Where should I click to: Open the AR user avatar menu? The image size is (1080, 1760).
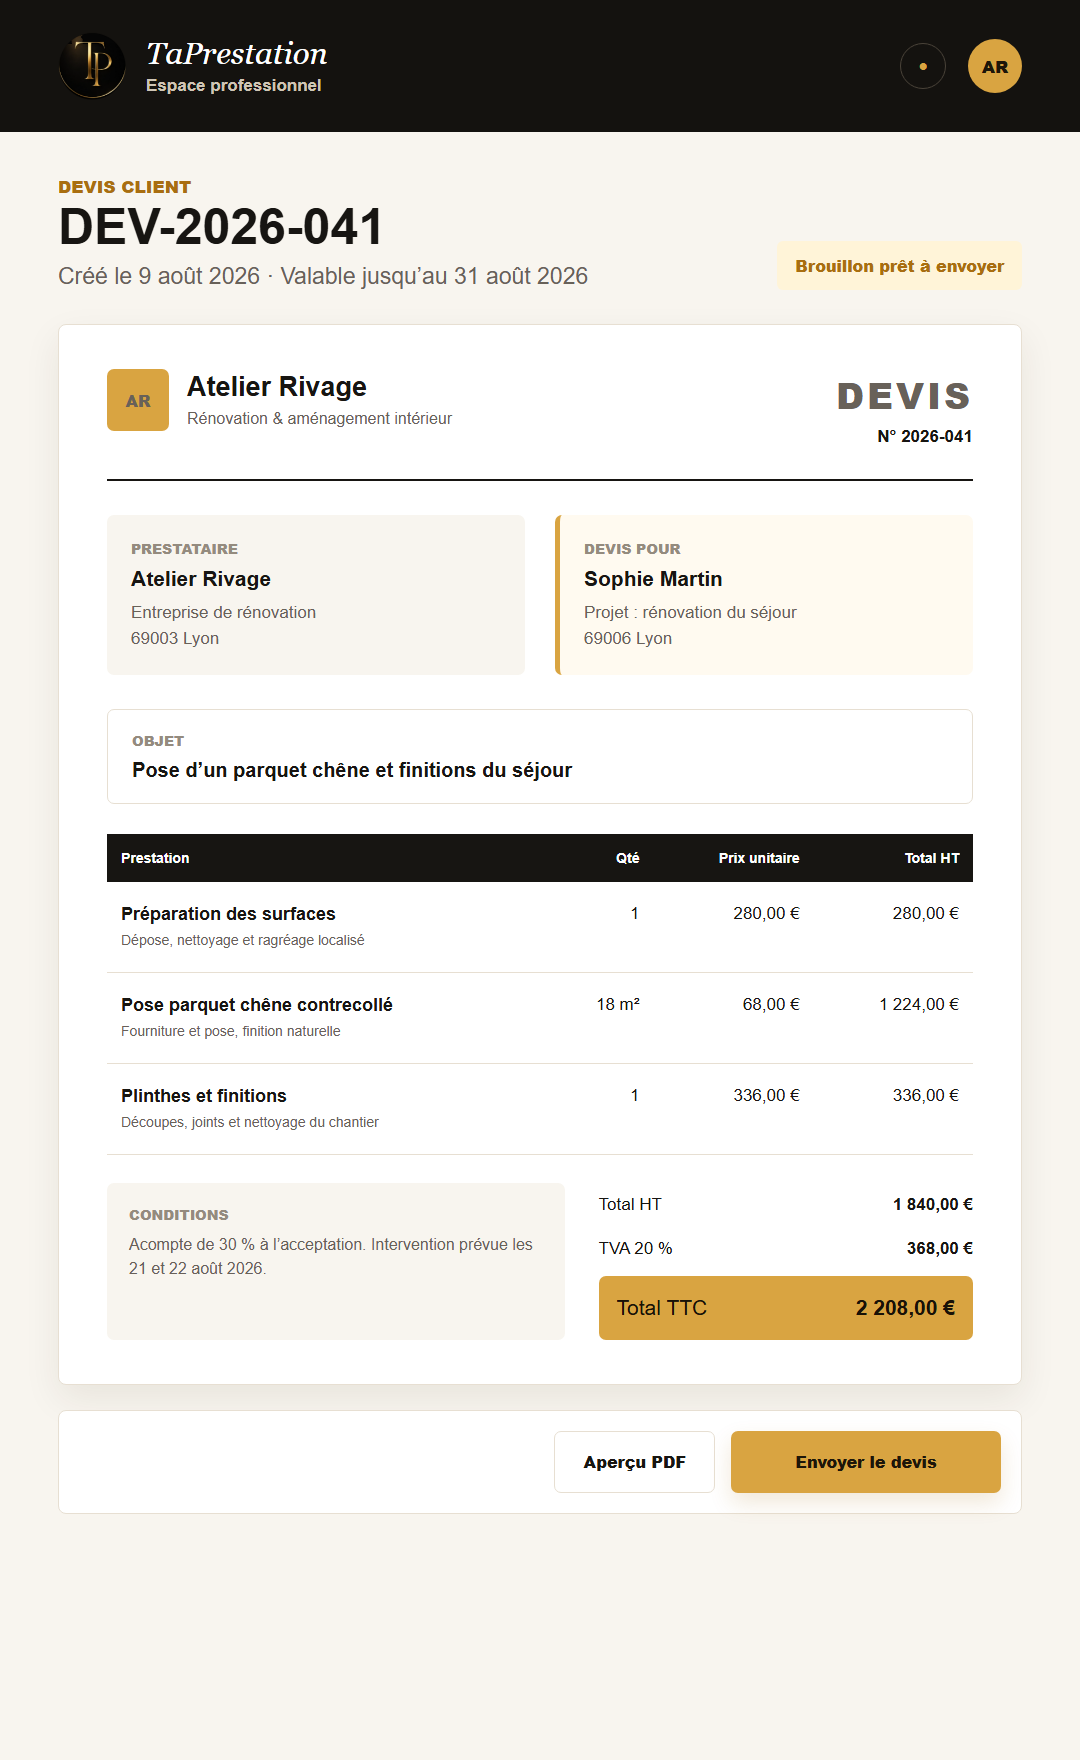995,66
